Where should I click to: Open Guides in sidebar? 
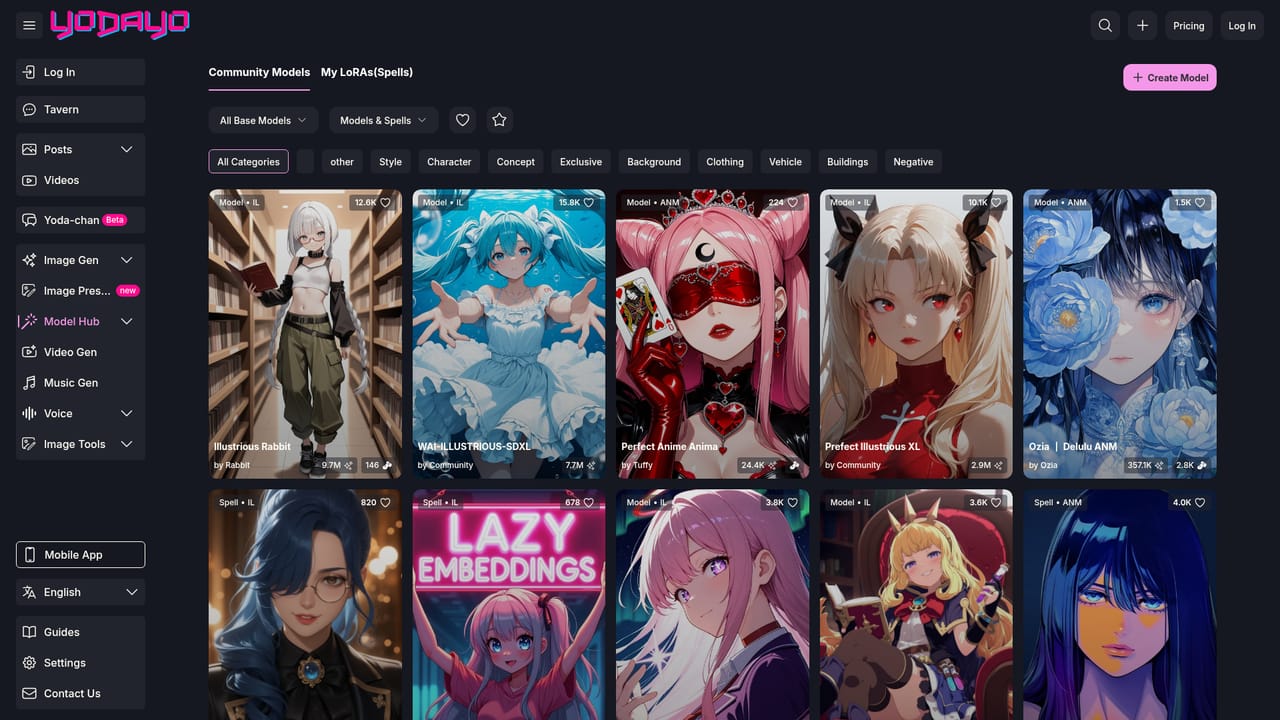[80, 632]
